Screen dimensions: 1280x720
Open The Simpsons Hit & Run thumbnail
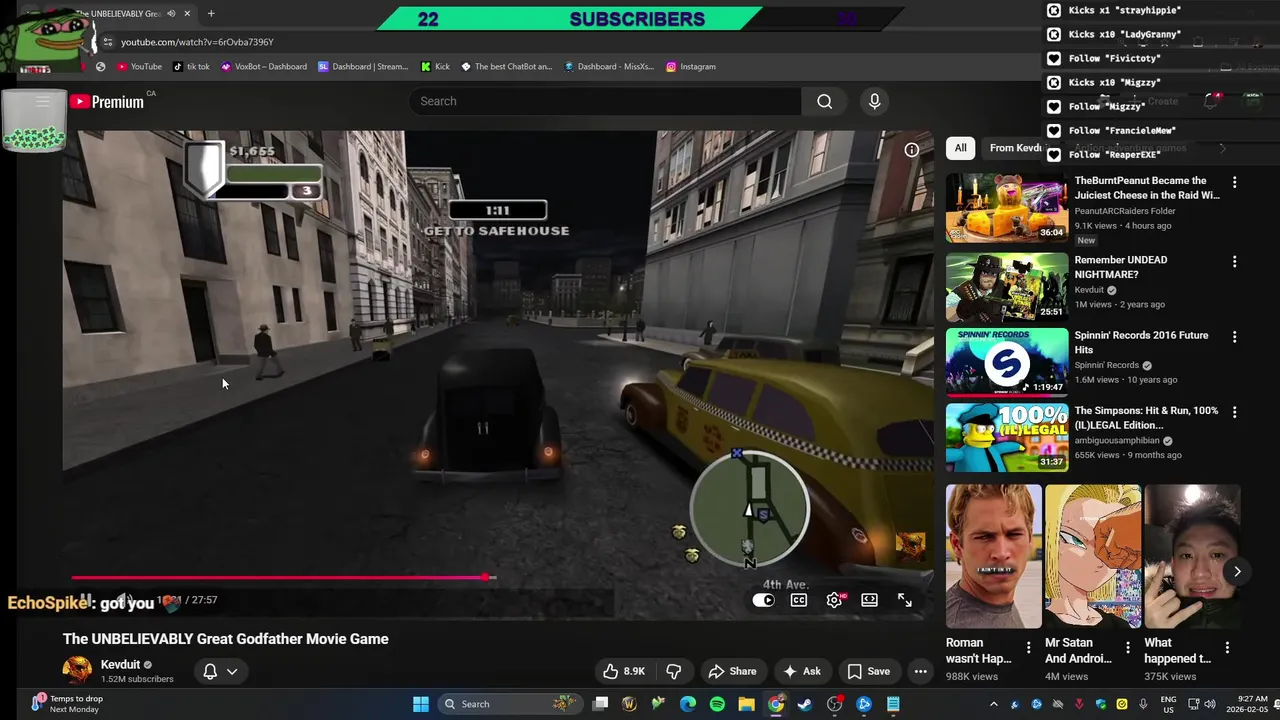(1007, 437)
